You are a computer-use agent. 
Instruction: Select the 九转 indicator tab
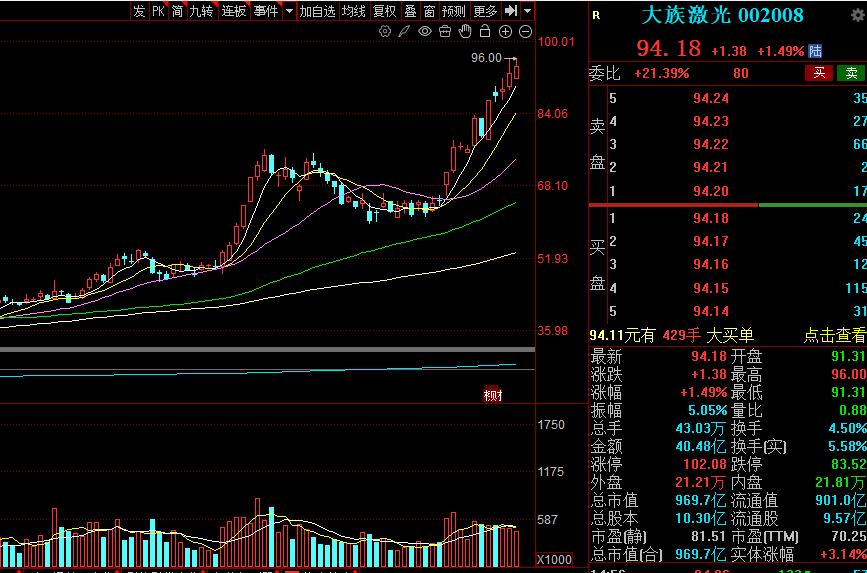coord(202,11)
